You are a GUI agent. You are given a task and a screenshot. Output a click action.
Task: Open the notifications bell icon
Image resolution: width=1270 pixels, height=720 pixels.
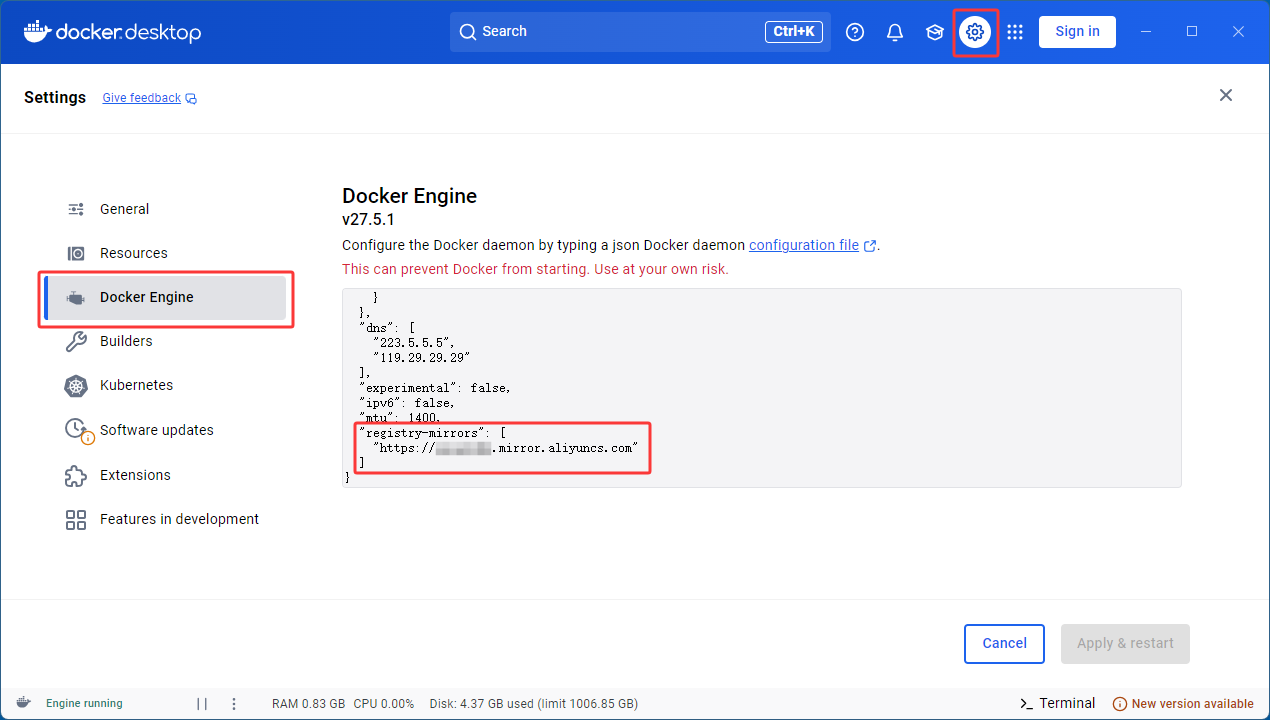click(895, 32)
